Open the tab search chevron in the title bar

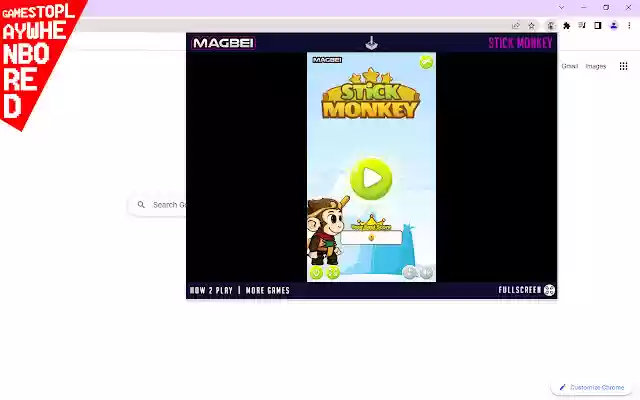561,7
